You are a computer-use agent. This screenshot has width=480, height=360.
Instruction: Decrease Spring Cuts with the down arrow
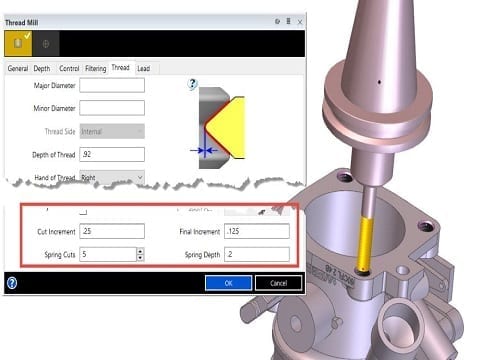(140, 258)
